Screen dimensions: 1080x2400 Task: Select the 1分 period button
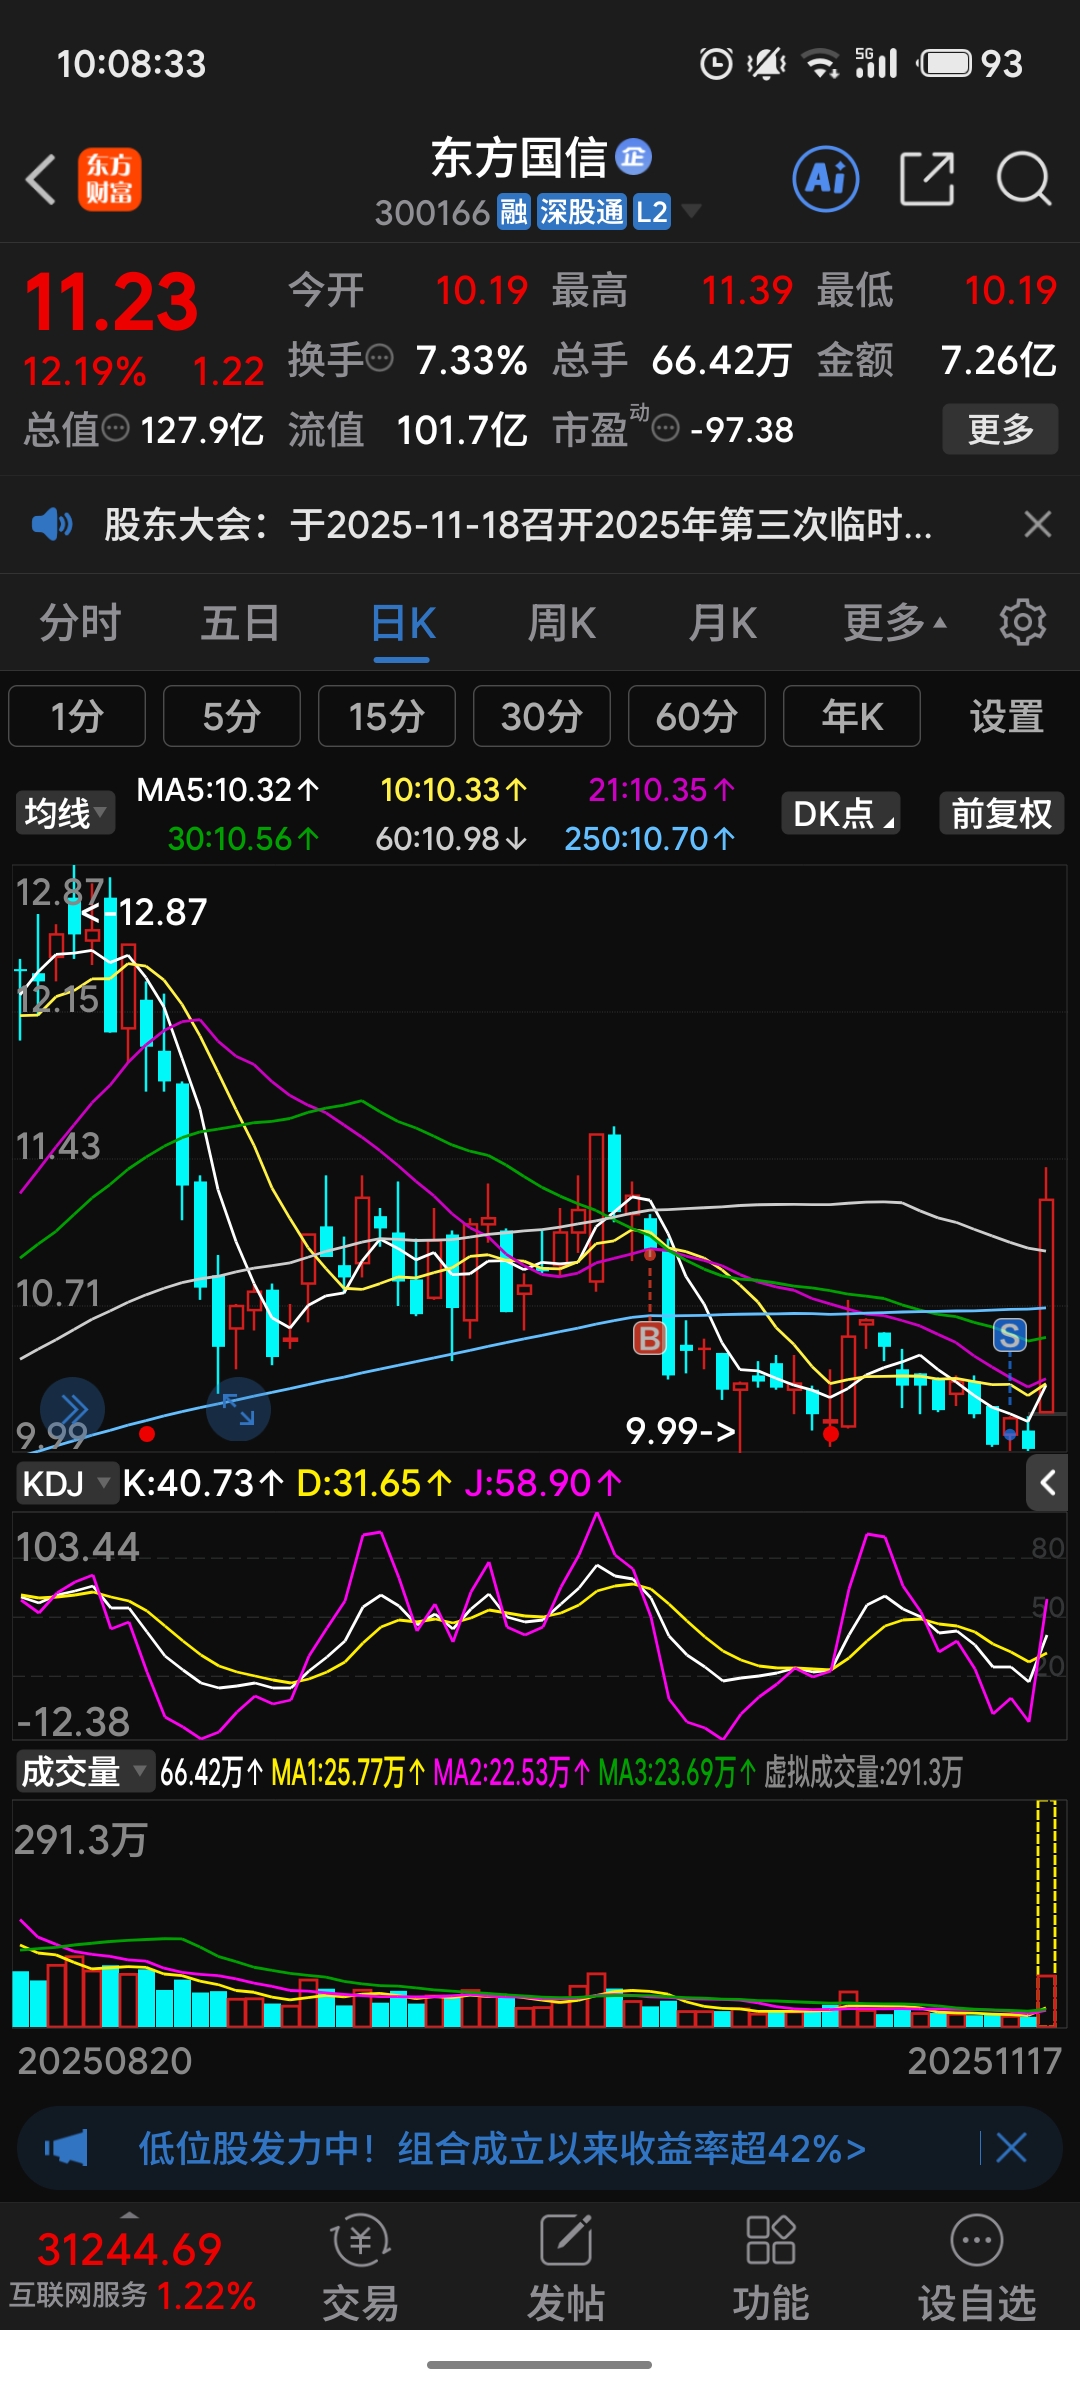pyautogui.click(x=77, y=716)
